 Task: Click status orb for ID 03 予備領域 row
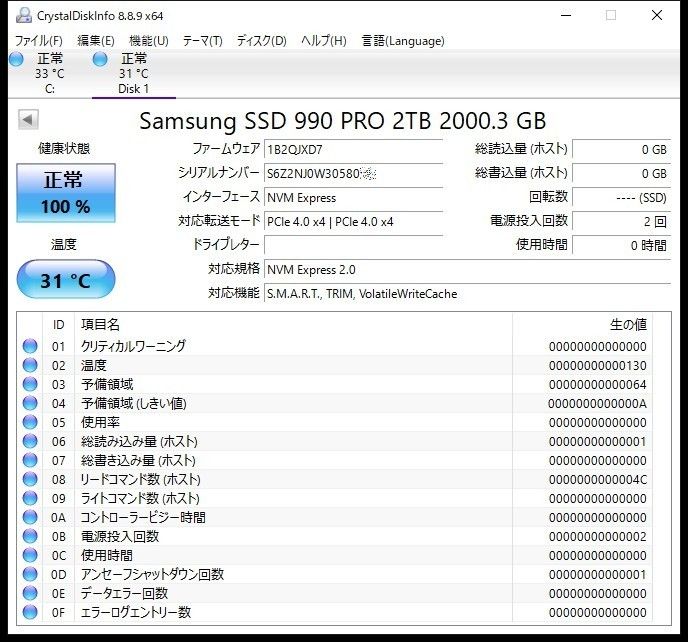click(x=30, y=384)
